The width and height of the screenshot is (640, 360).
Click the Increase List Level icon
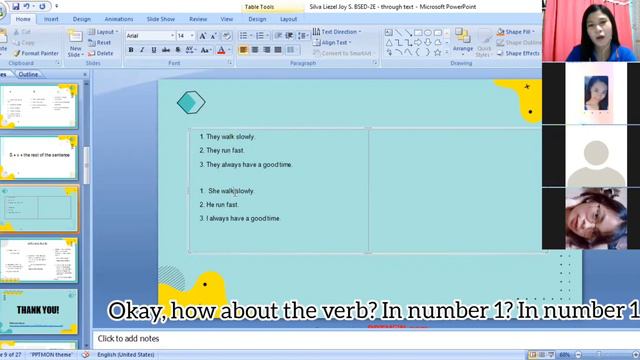(x=289, y=36)
